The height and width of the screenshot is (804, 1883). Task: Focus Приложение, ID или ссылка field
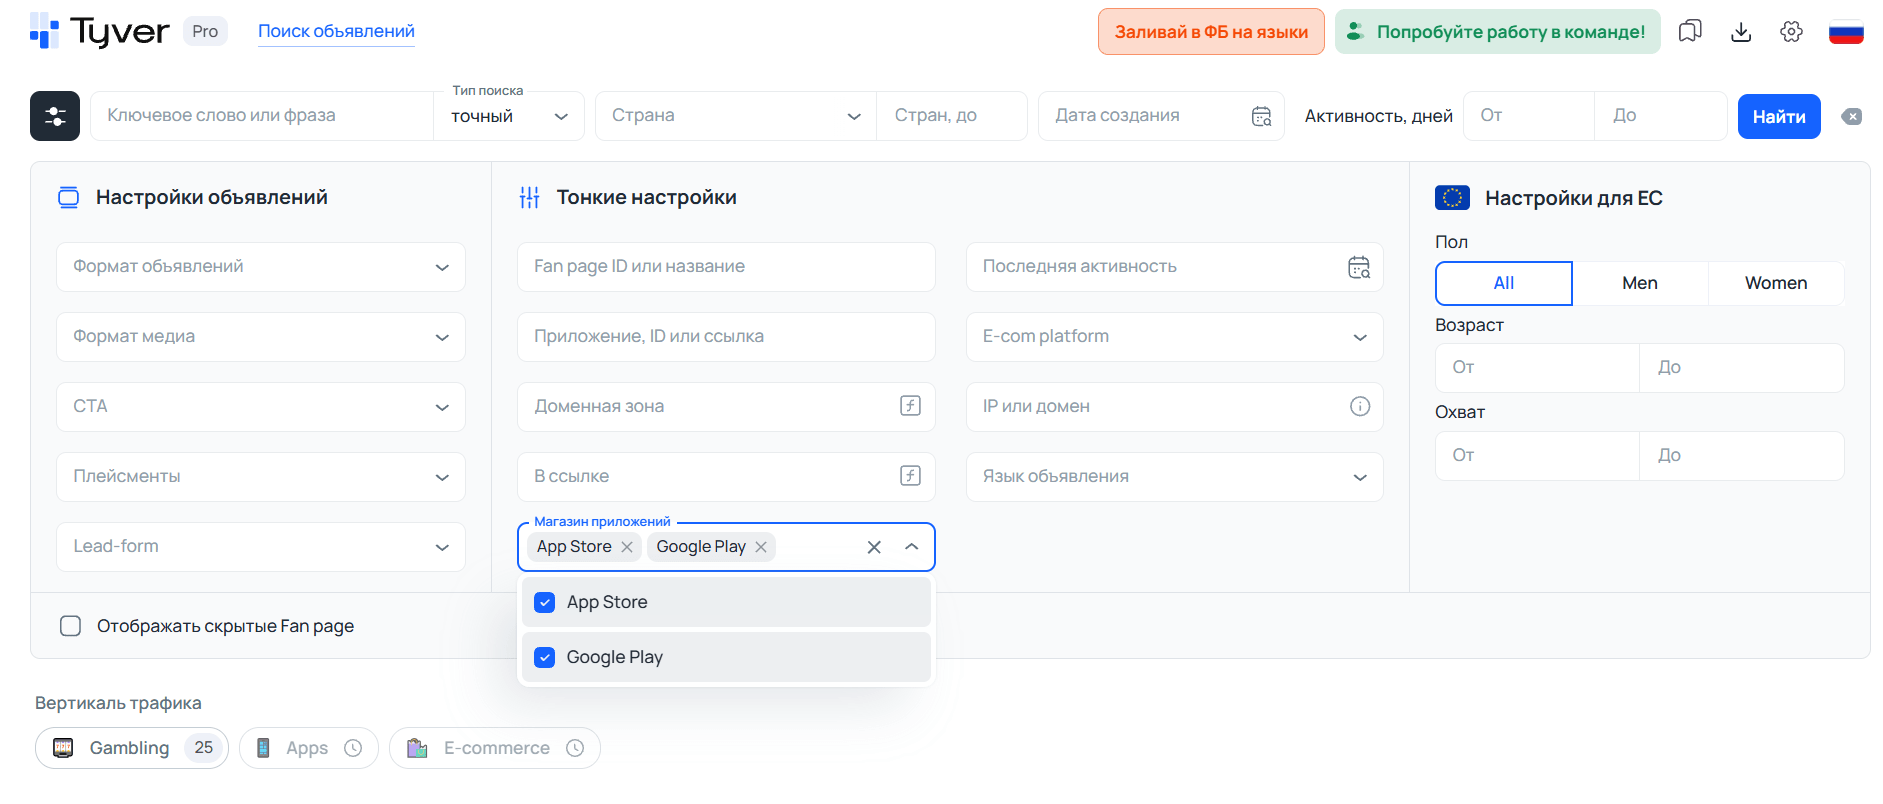click(x=726, y=337)
